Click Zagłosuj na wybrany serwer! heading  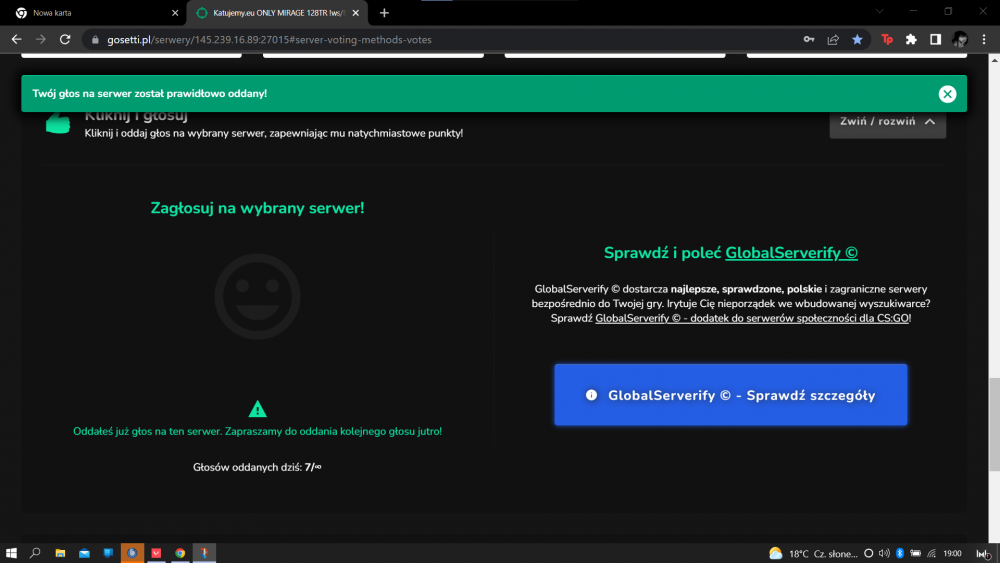click(x=257, y=208)
